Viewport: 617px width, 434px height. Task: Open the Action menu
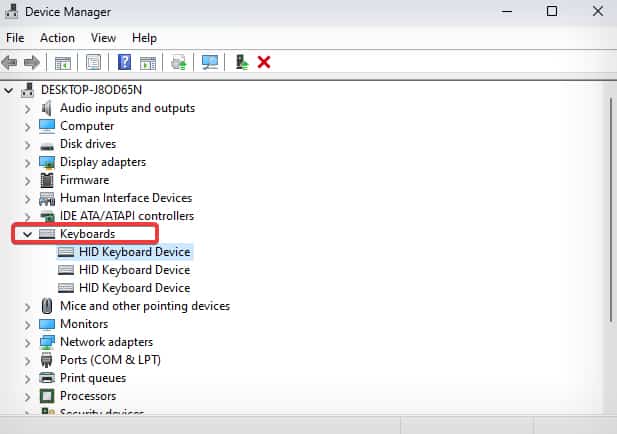click(x=57, y=38)
